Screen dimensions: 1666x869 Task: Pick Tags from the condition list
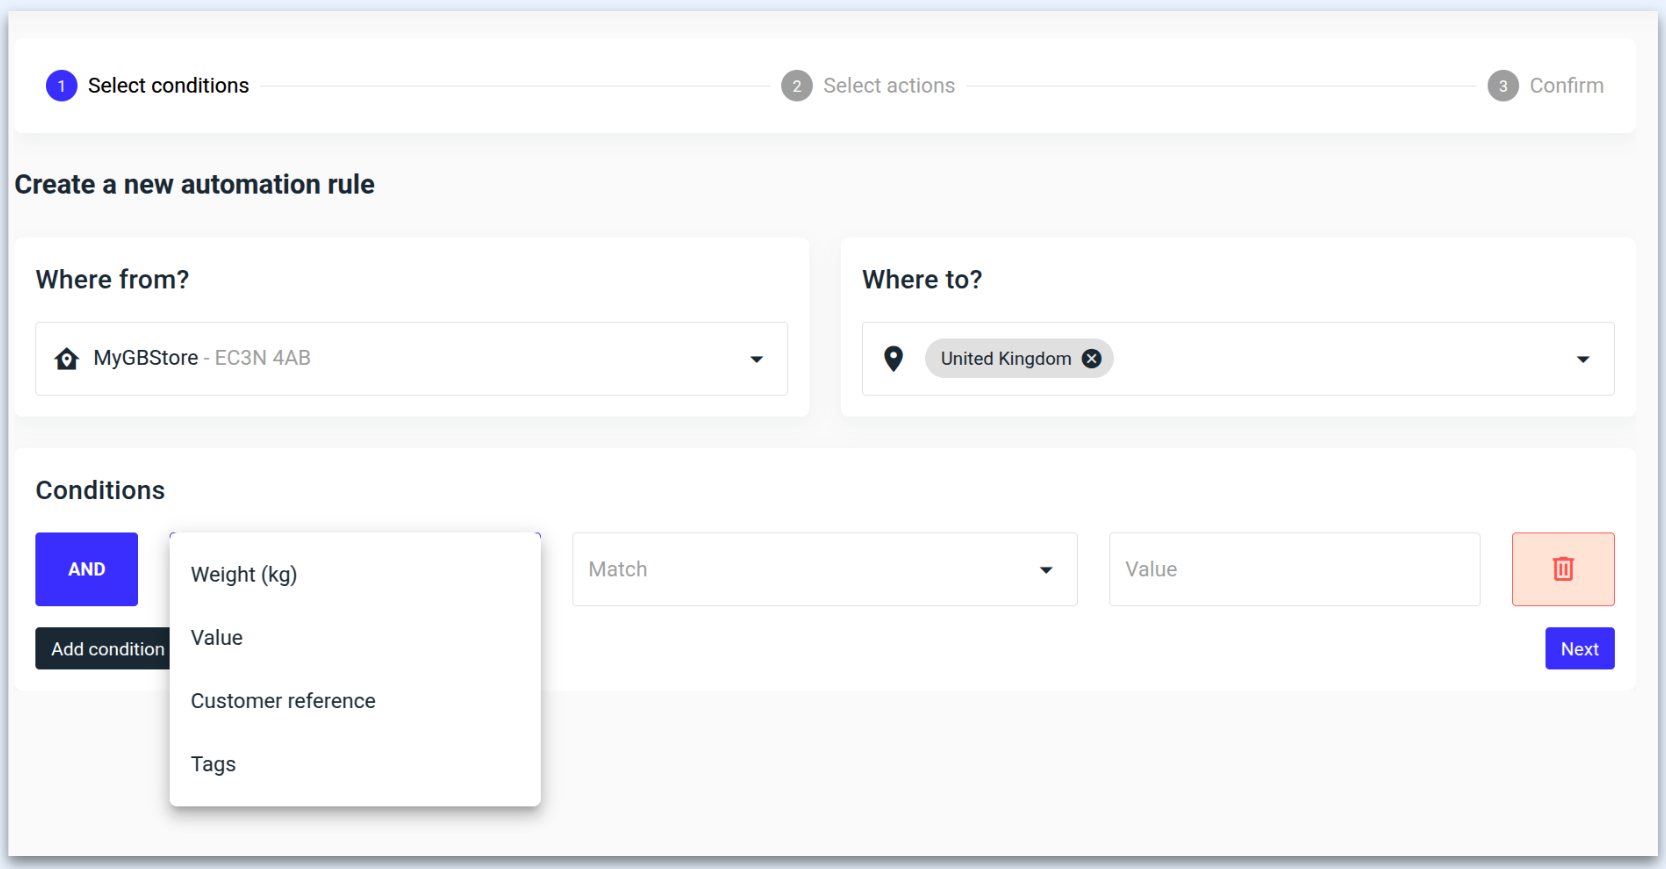pos(213,764)
